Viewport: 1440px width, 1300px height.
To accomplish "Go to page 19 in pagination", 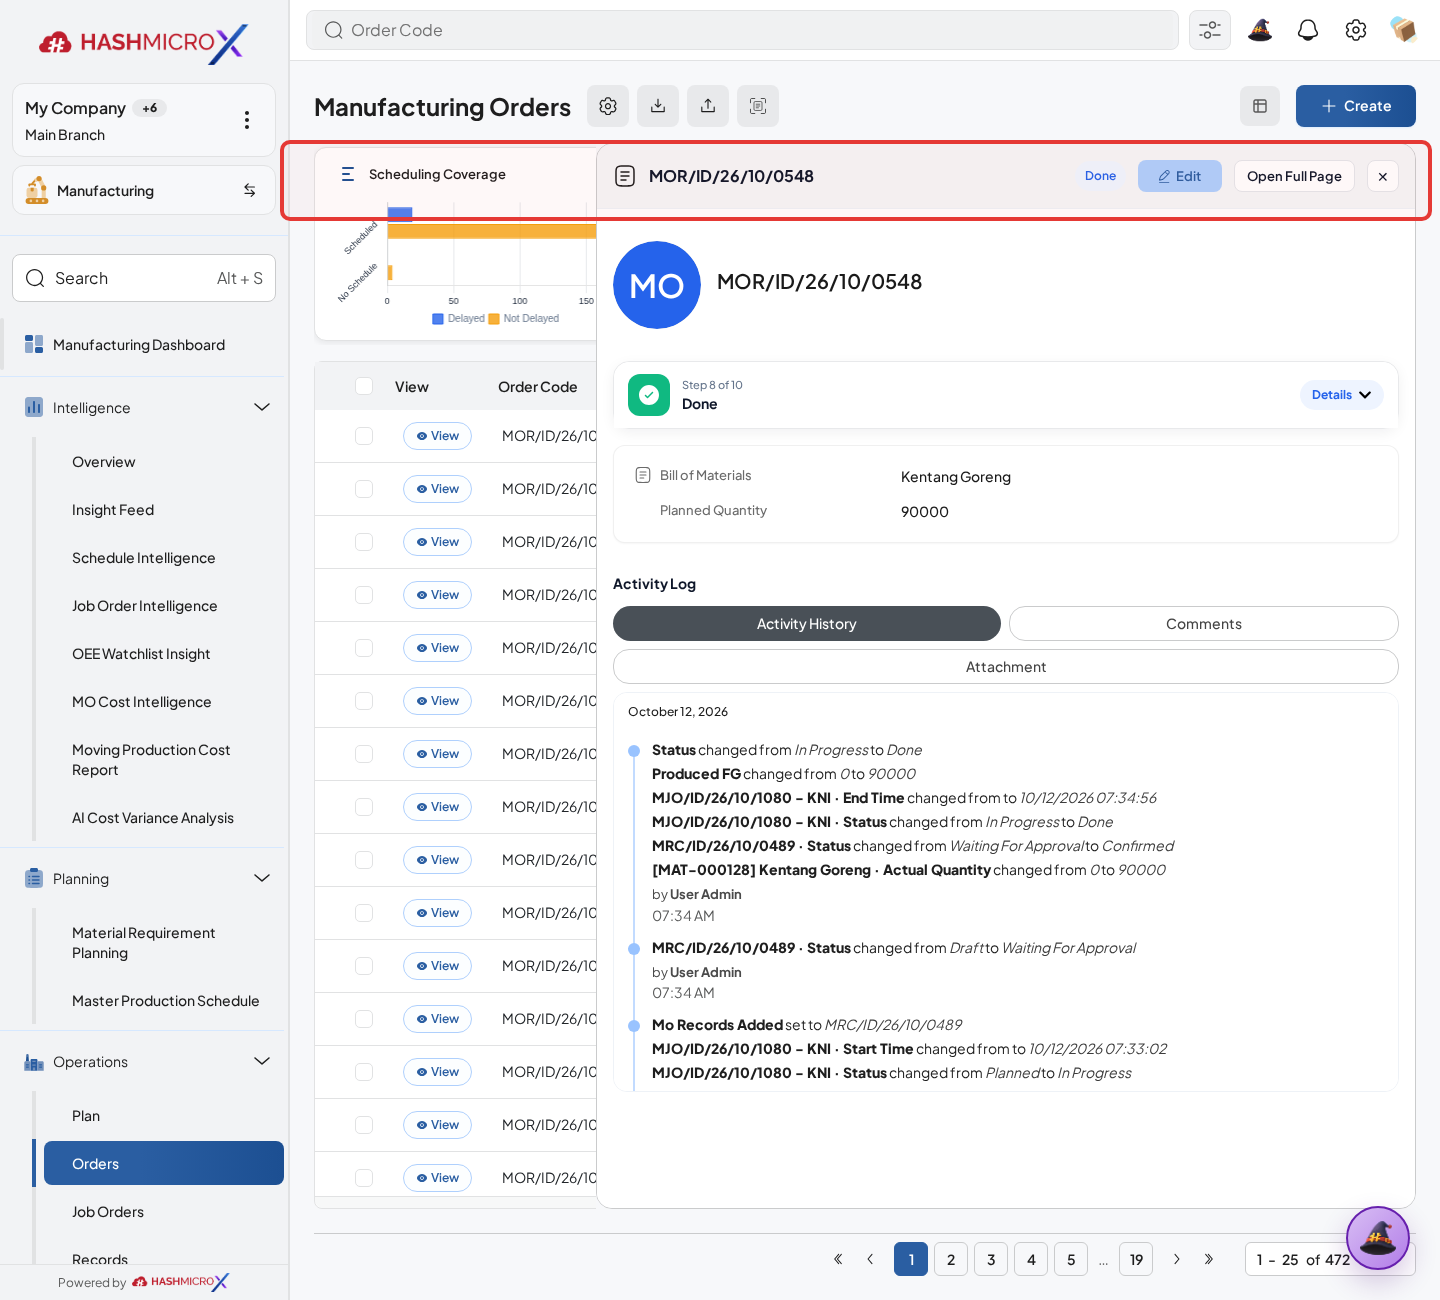I will [1136, 1259].
